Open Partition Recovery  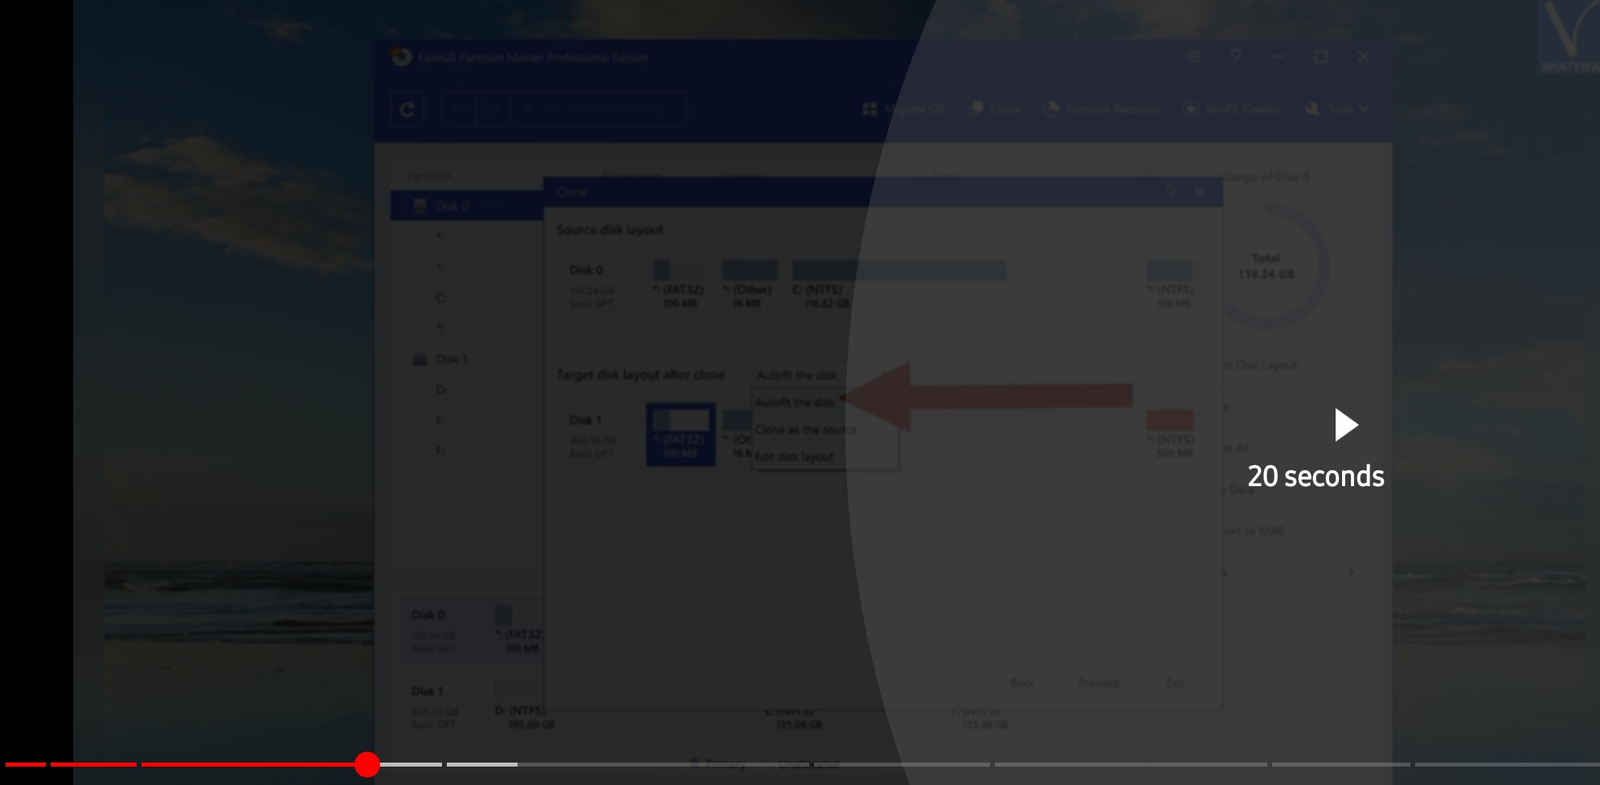[1101, 109]
